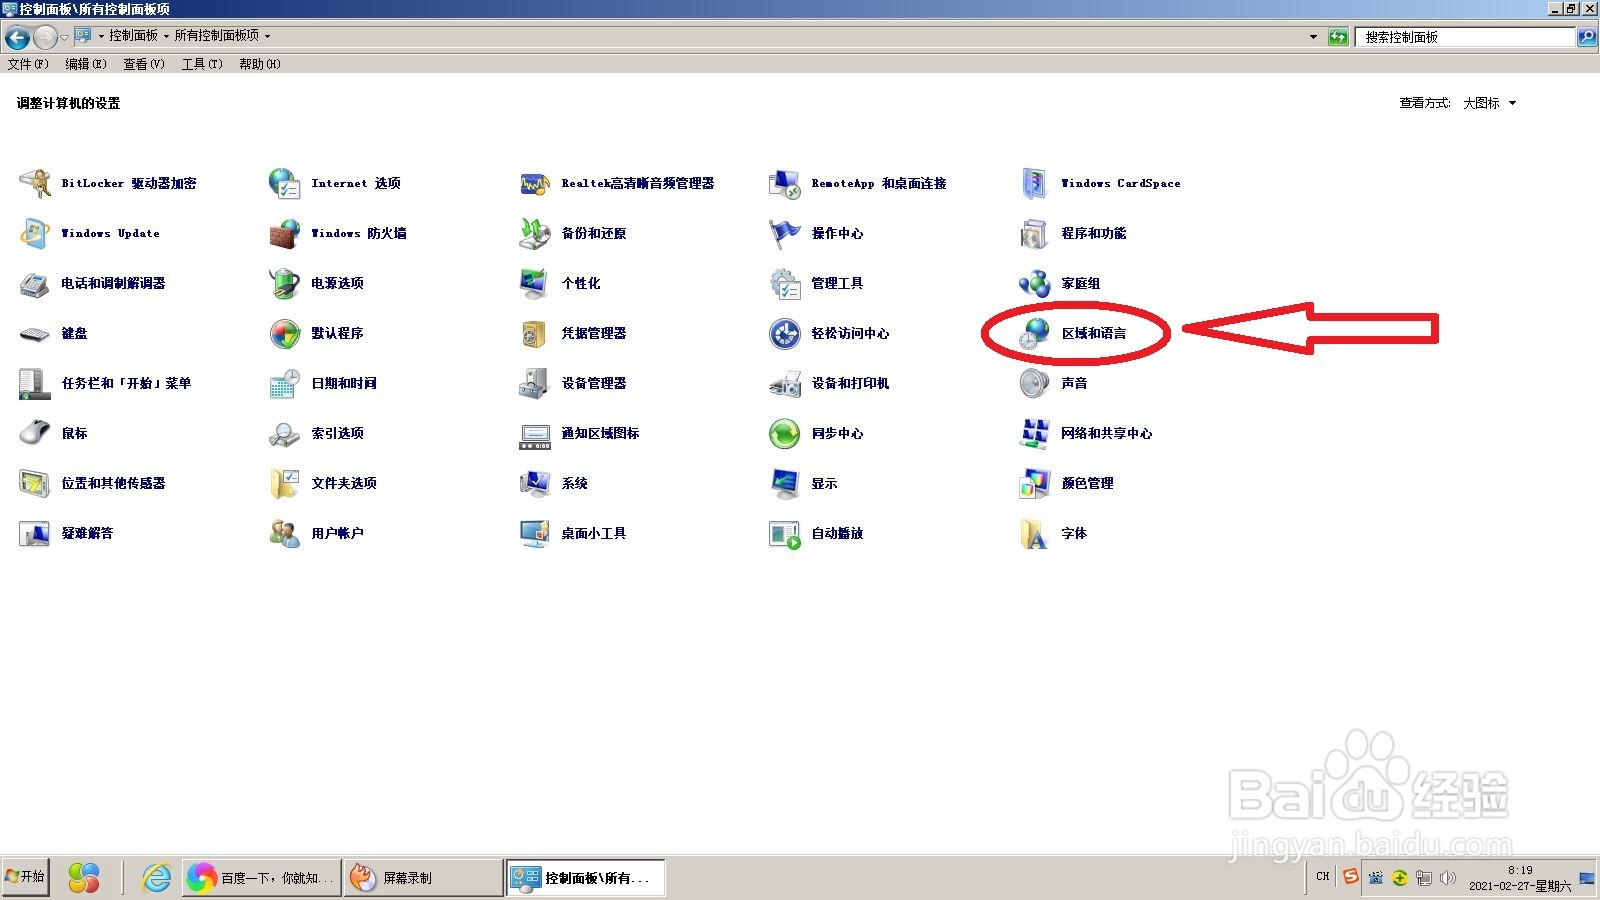Open the 查看(V) menu
Screen dimensions: 1600x900
coord(144,64)
